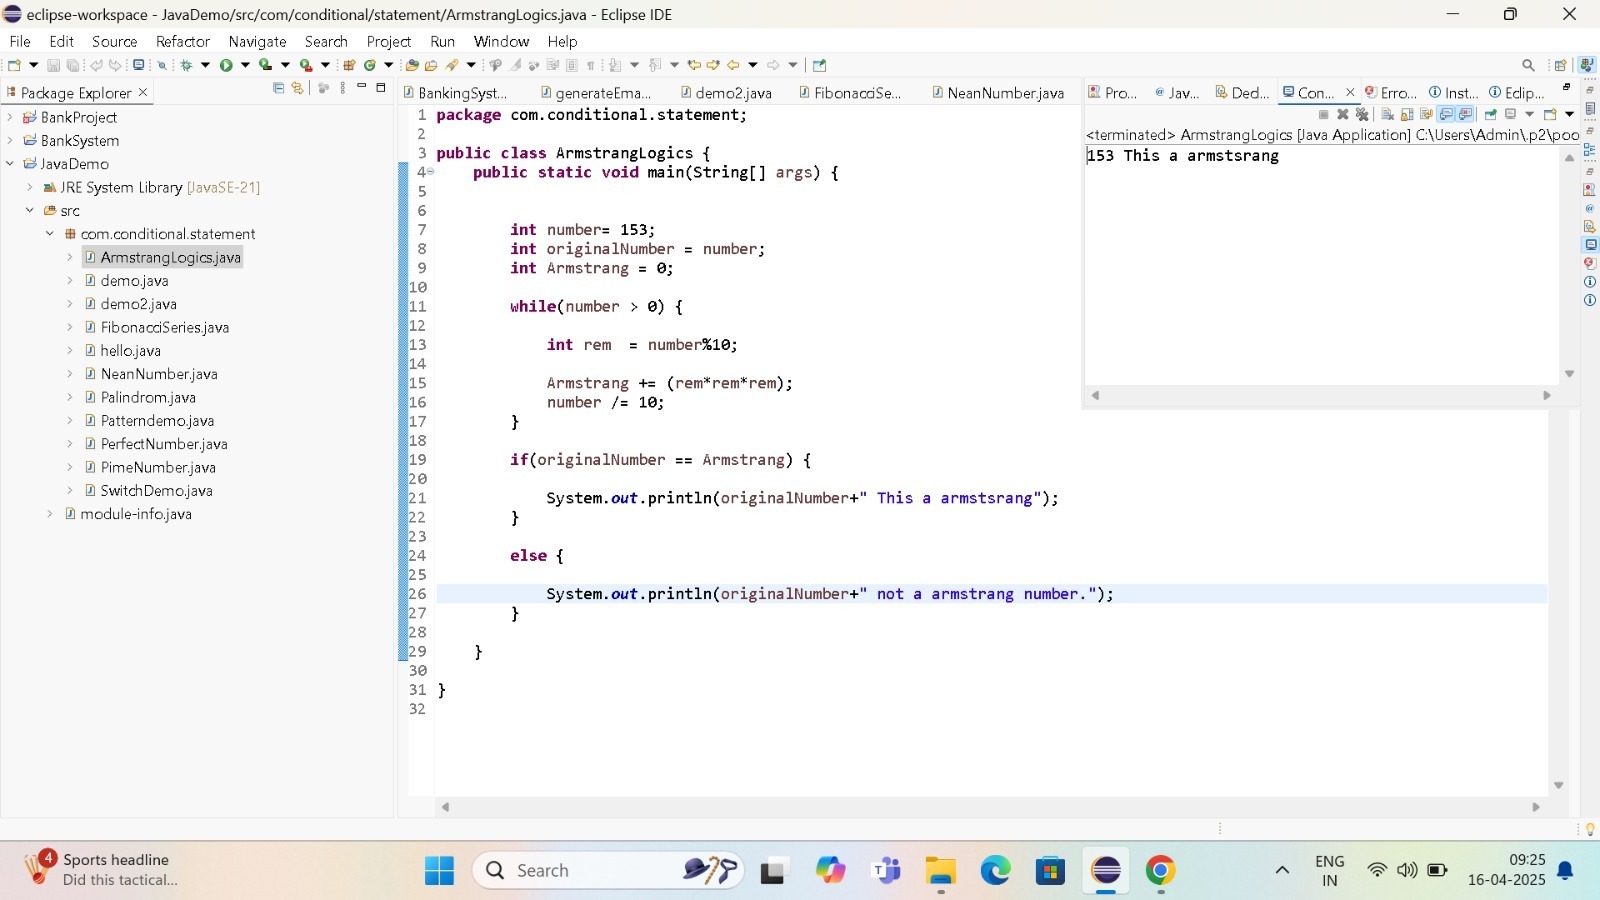Open the Debug button dropdown arrow
The width and height of the screenshot is (1600, 900).
[205, 65]
